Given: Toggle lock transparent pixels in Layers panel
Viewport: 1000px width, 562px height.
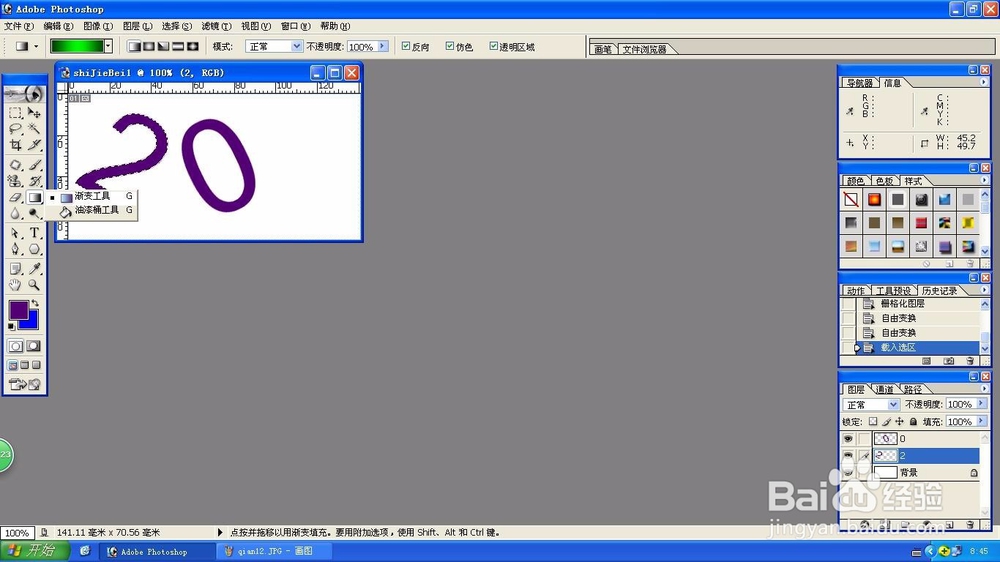Looking at the screenshot, I should 873,422.
